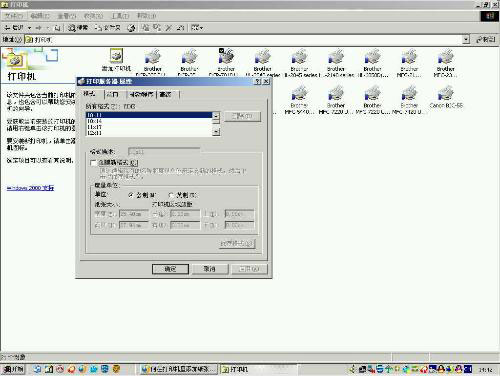Image resolution: width=500 pixels, height=376 pixels.
Task: Select the 12x11 form in list
Action: tap(149, 133)
